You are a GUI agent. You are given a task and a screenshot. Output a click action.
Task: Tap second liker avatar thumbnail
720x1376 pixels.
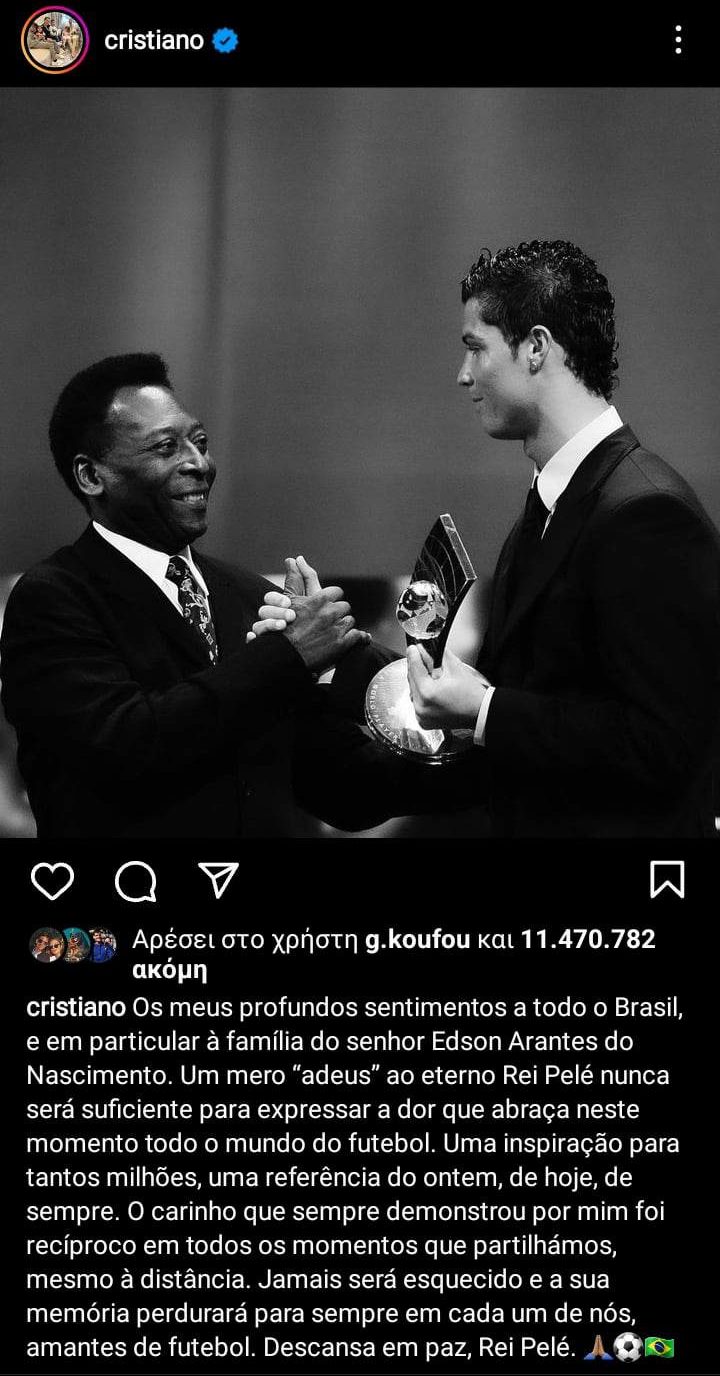tap(74, 945)
